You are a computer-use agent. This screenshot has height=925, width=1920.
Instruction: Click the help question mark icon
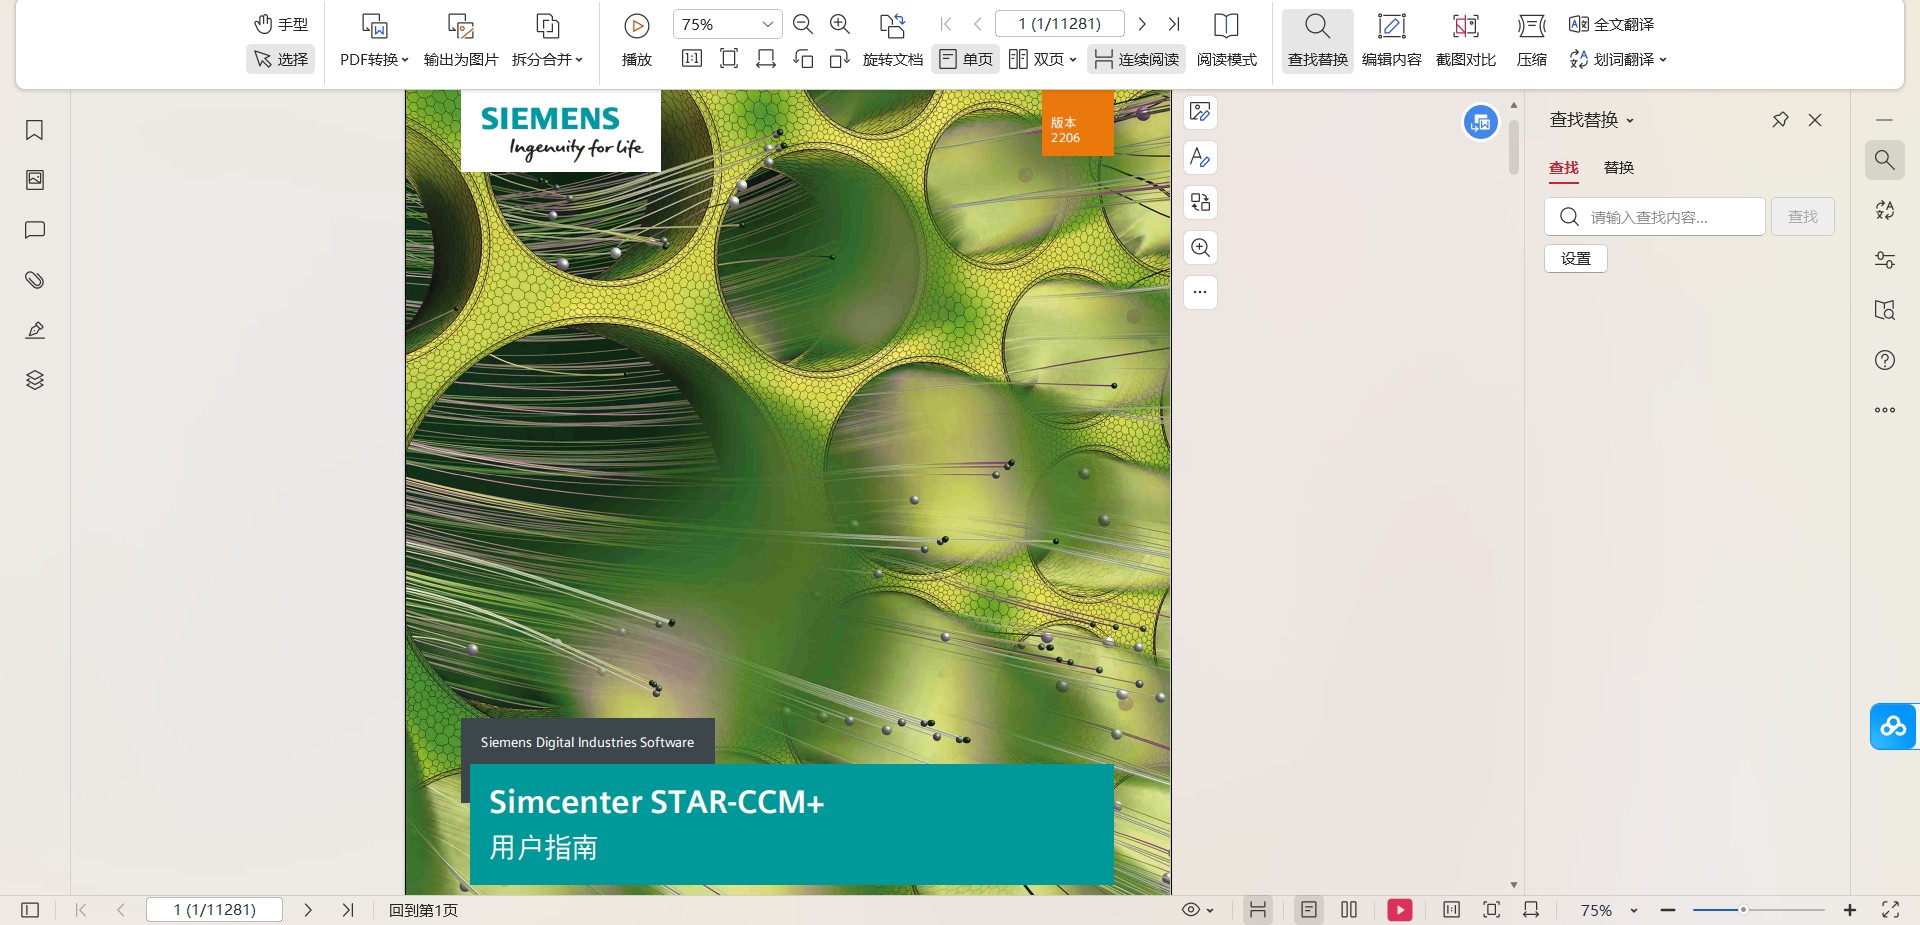(x=1885, y=360)
